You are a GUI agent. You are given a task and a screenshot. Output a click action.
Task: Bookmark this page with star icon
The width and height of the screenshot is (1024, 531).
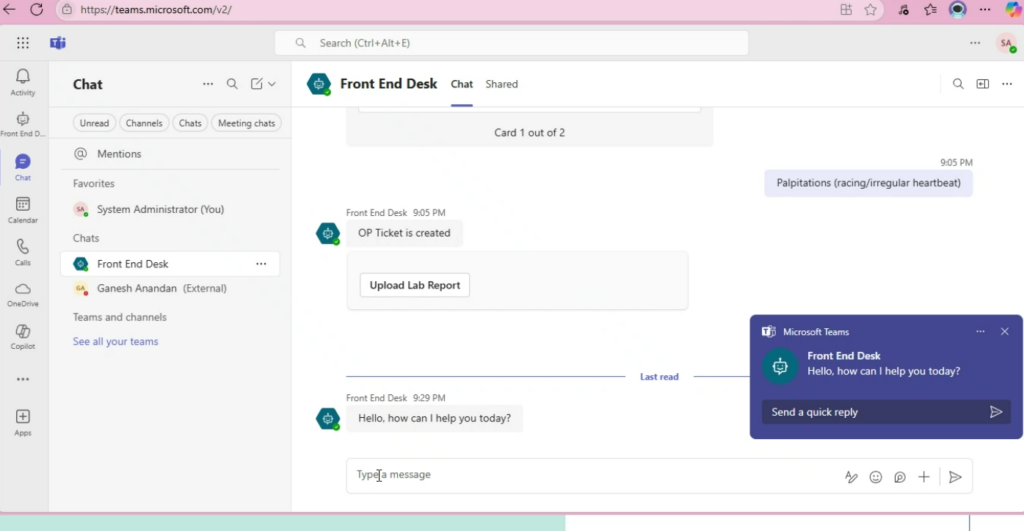pos(871,10)
